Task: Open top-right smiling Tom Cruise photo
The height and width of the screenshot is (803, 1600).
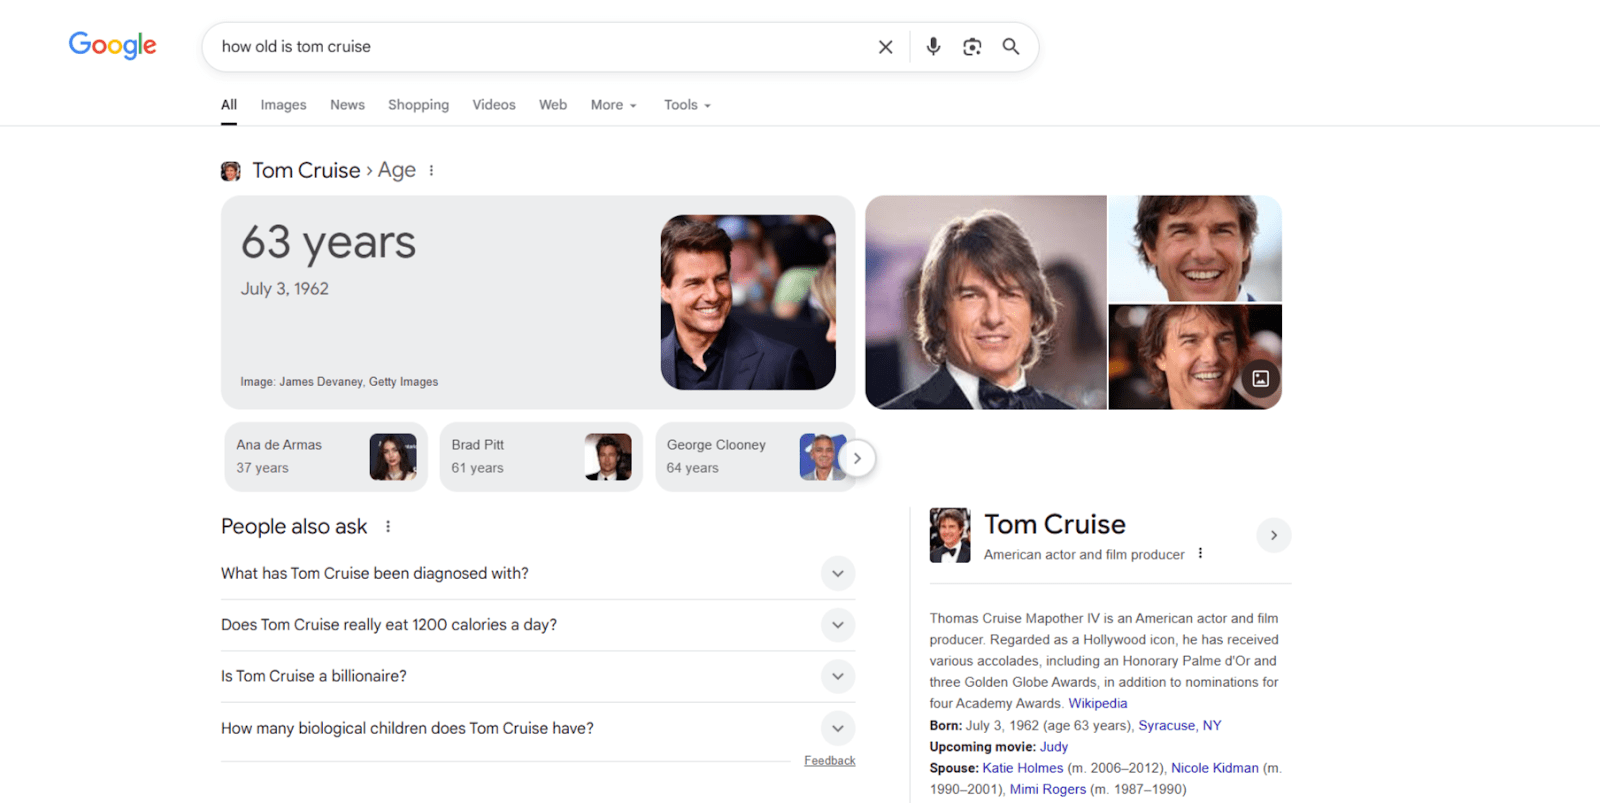Action: pos(1195,249)
